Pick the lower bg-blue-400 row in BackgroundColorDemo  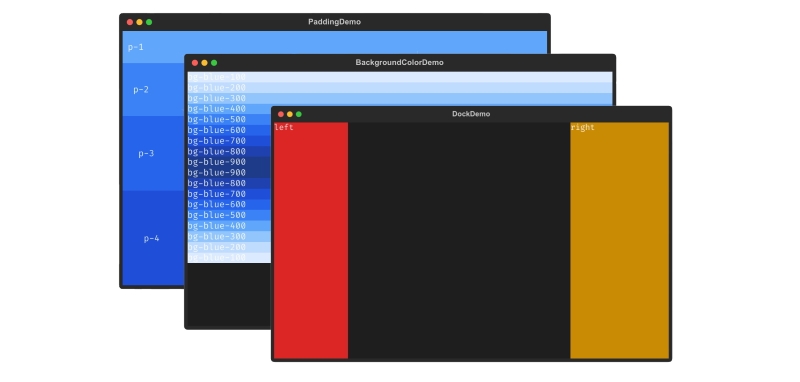(x=229, y=225)
